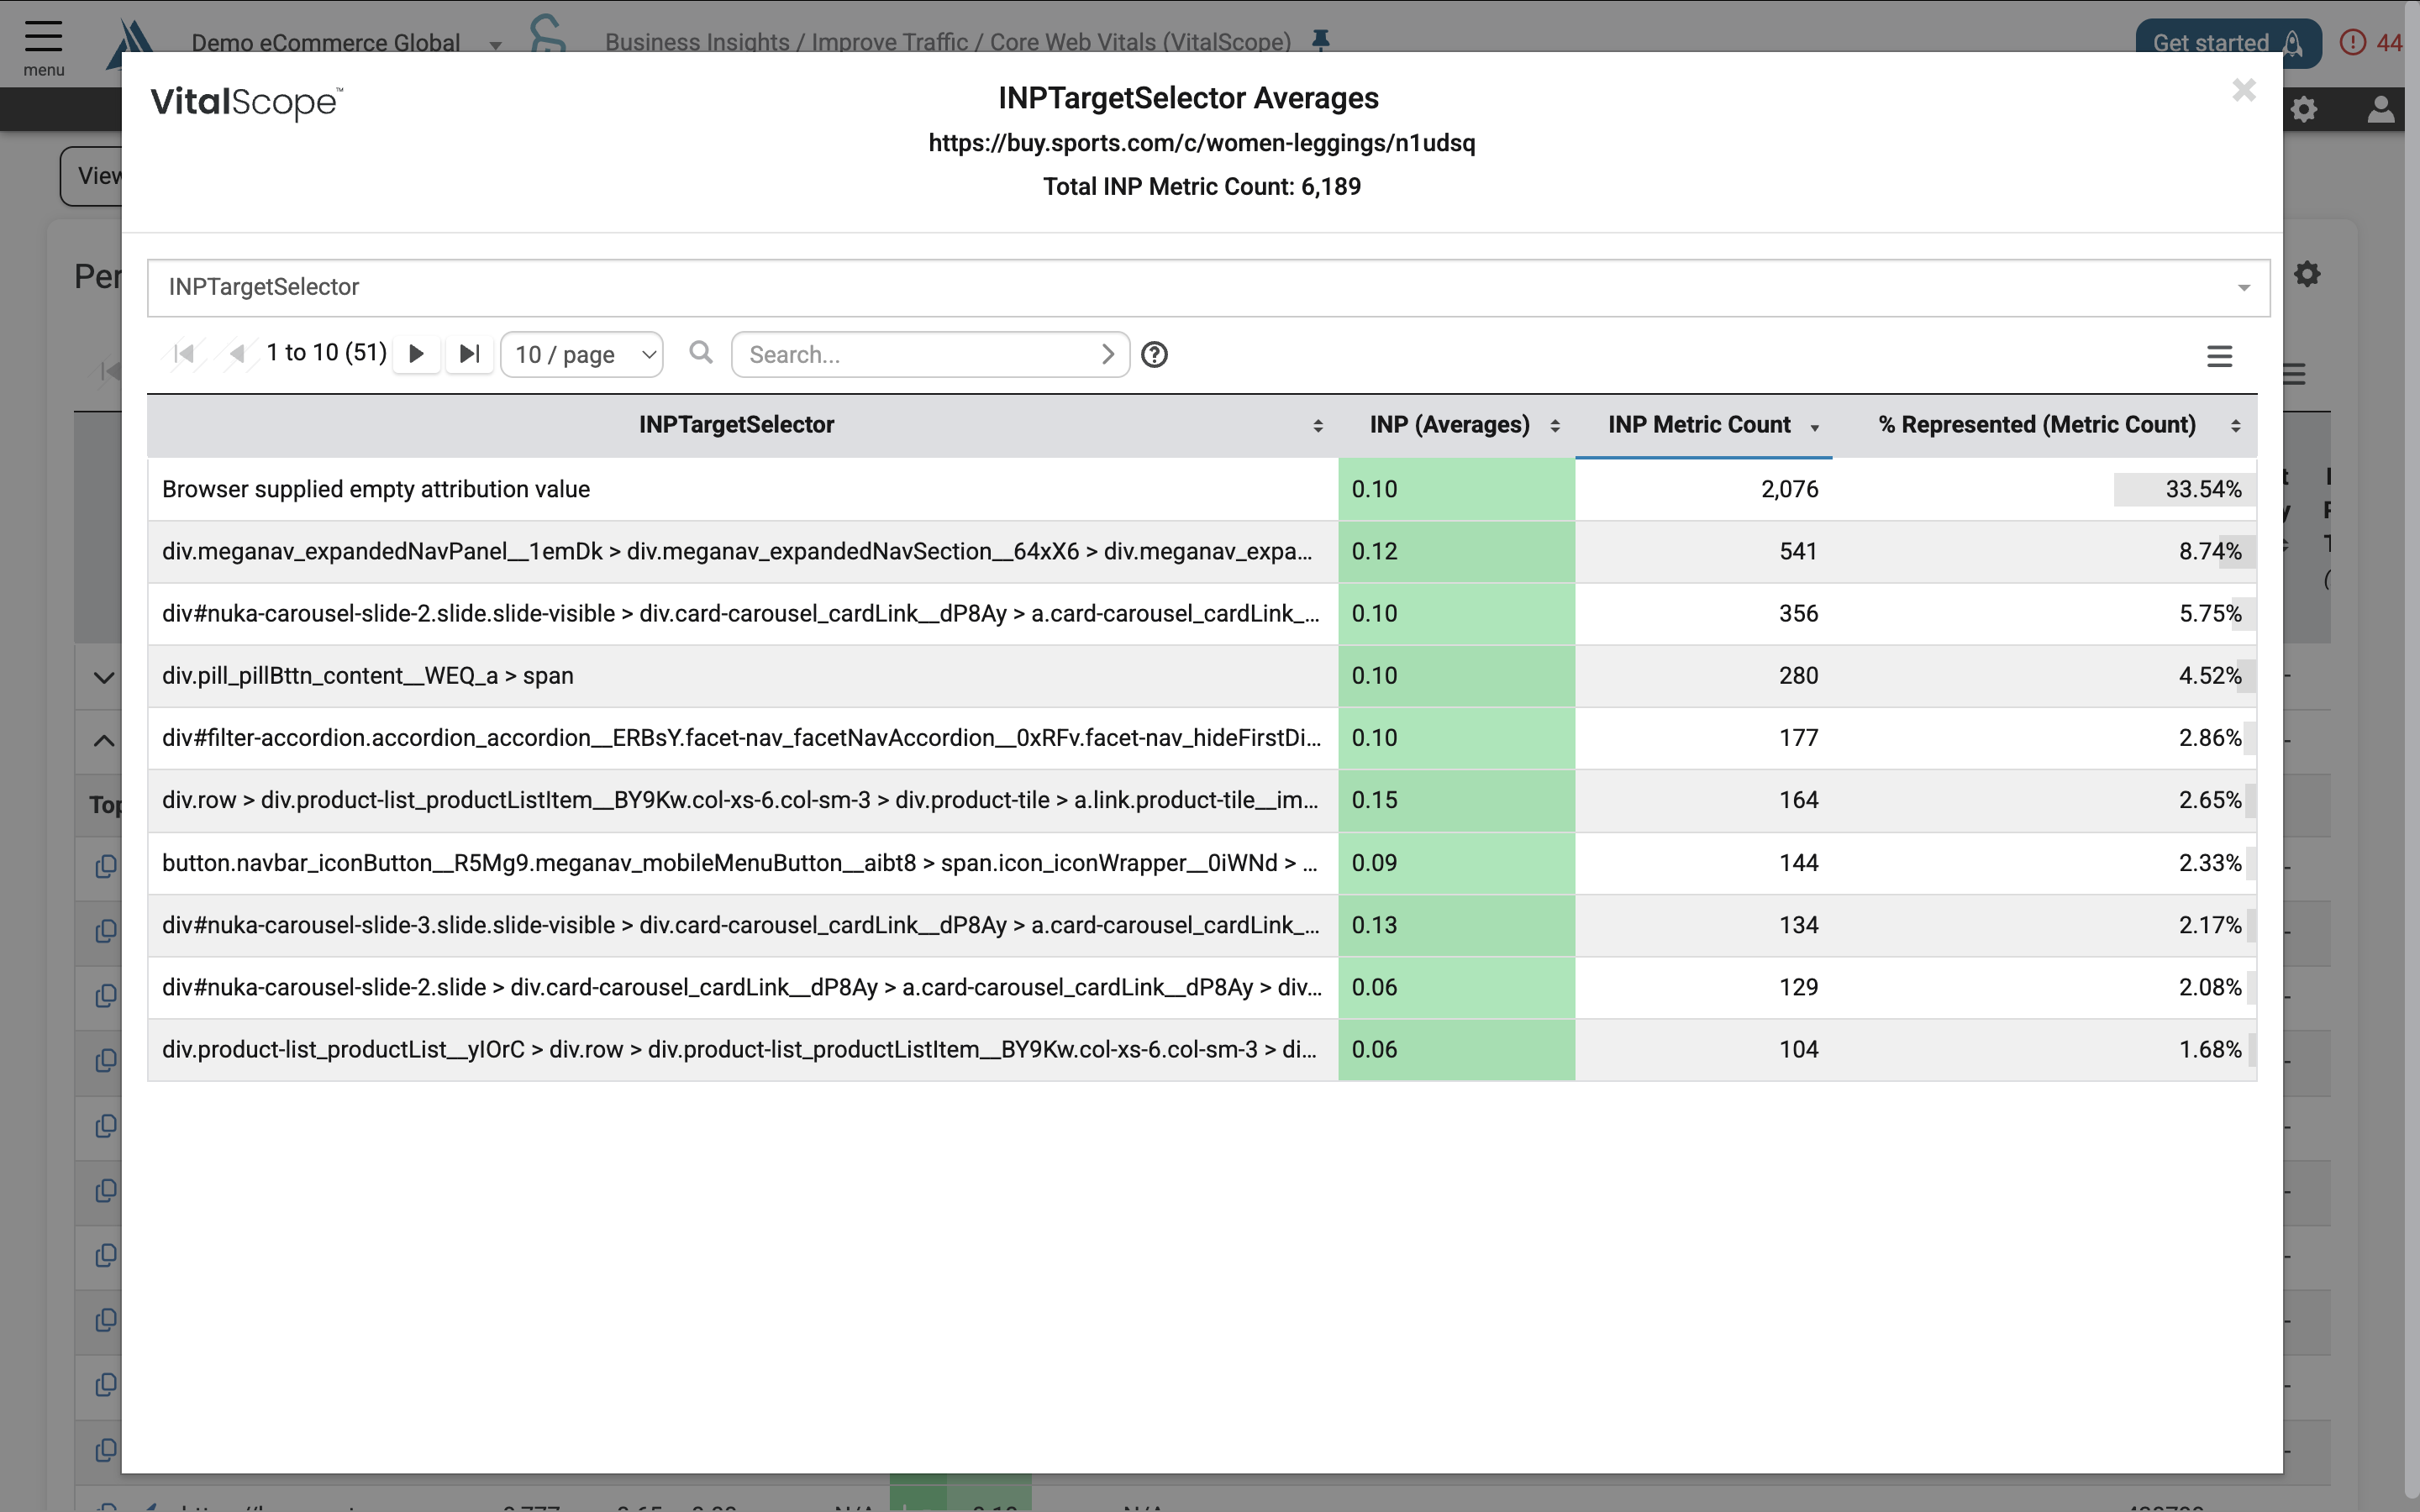Click the partially hidden View button
Image resolution: width=2420 pixels, height=1512 pixels.
(92, 176)
